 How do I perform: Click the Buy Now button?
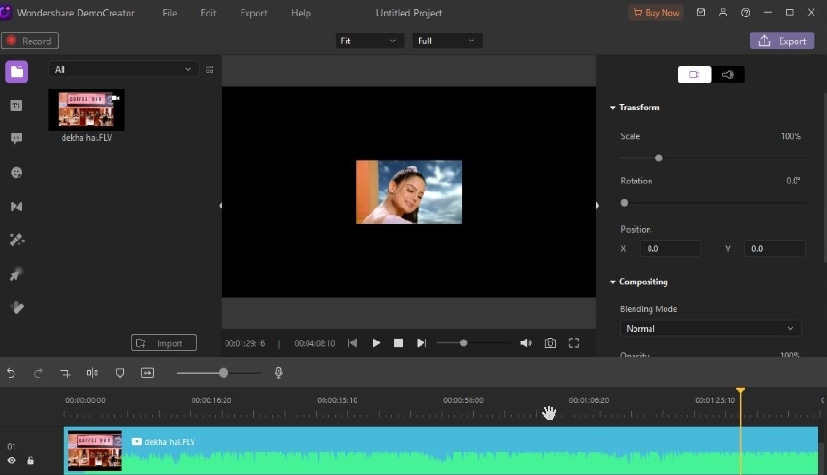656,13
